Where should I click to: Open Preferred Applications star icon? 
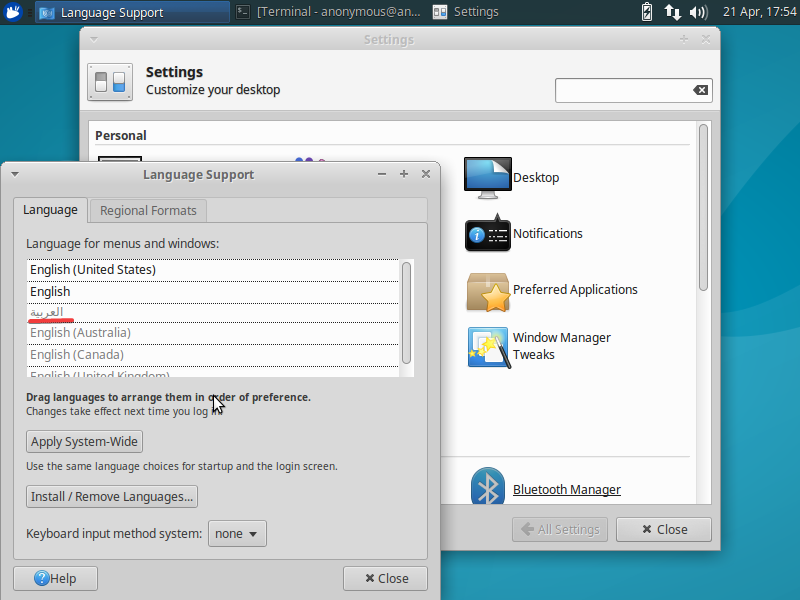[487, 290]
